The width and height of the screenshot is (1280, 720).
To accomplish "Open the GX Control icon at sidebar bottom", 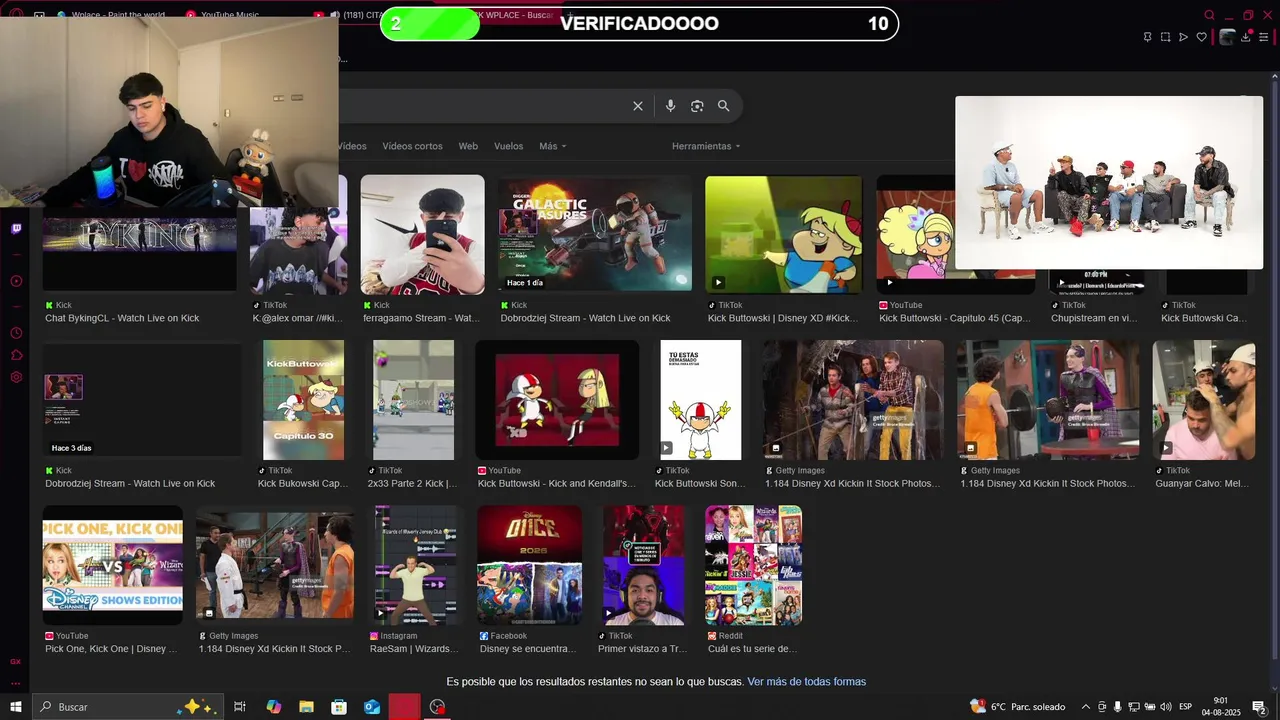I will (16, 661).
